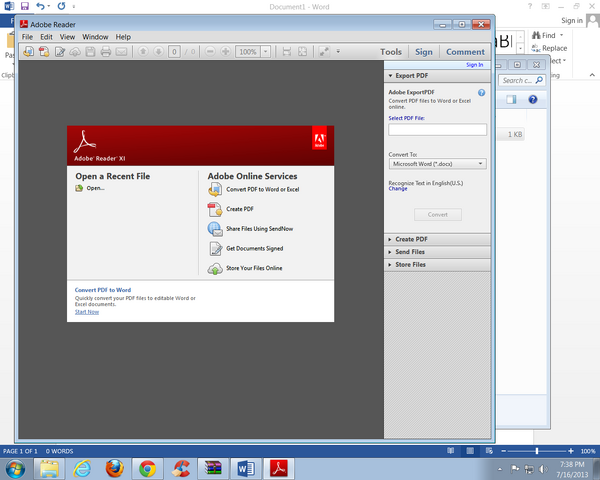
Task: Click the sign document pen toolbar icon
Action: (60, 51)
